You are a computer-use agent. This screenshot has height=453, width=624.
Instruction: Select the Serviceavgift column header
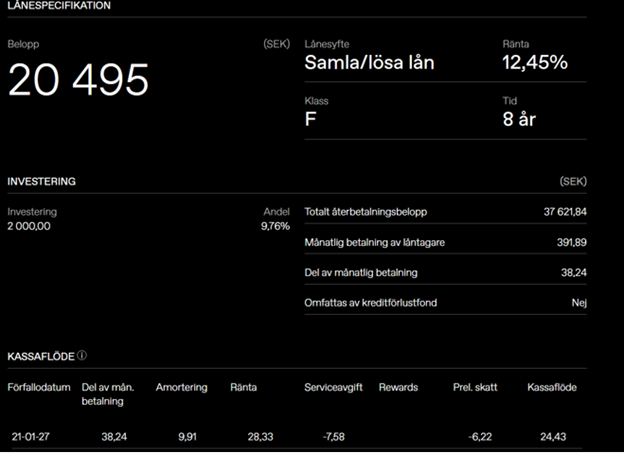coord(334,387)
